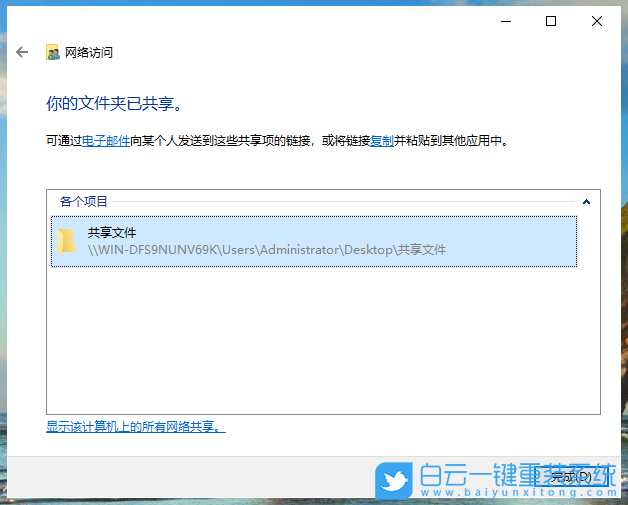This screenshot has width=628, height=505.
Task: Click the 完成(D) button
Action: [x=571, y=477]
